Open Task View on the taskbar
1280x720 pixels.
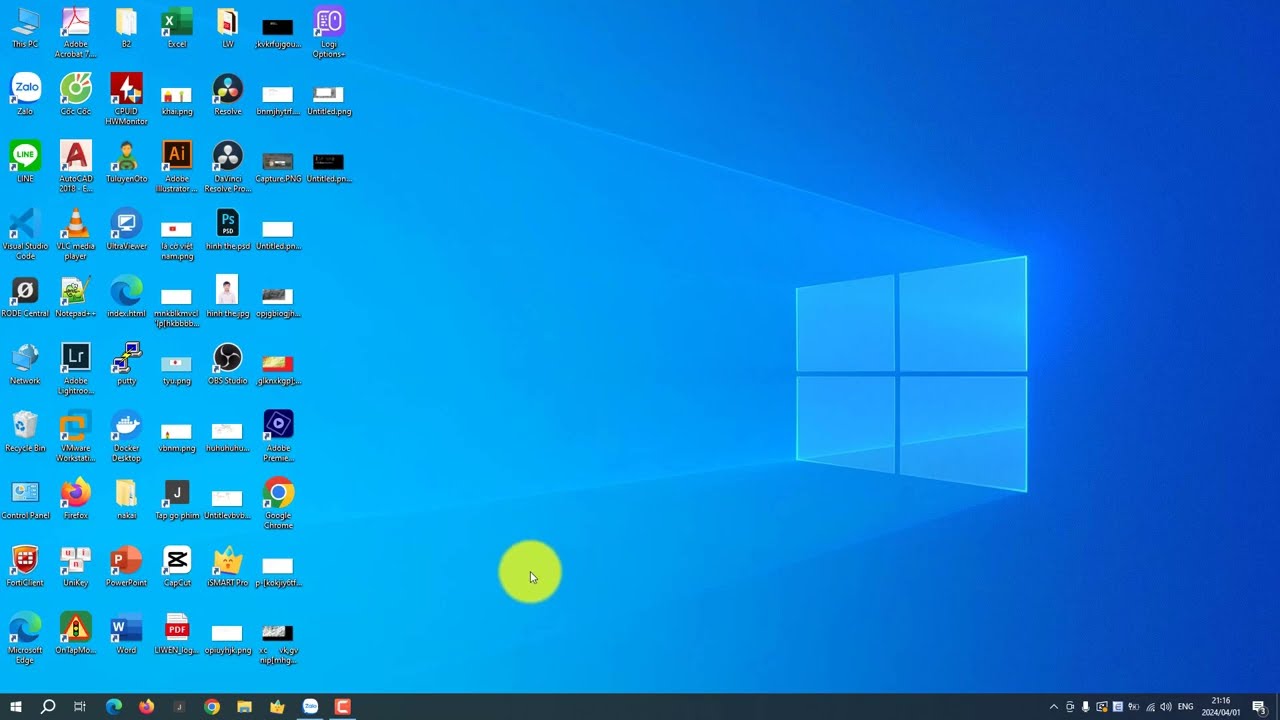point(80,707)
